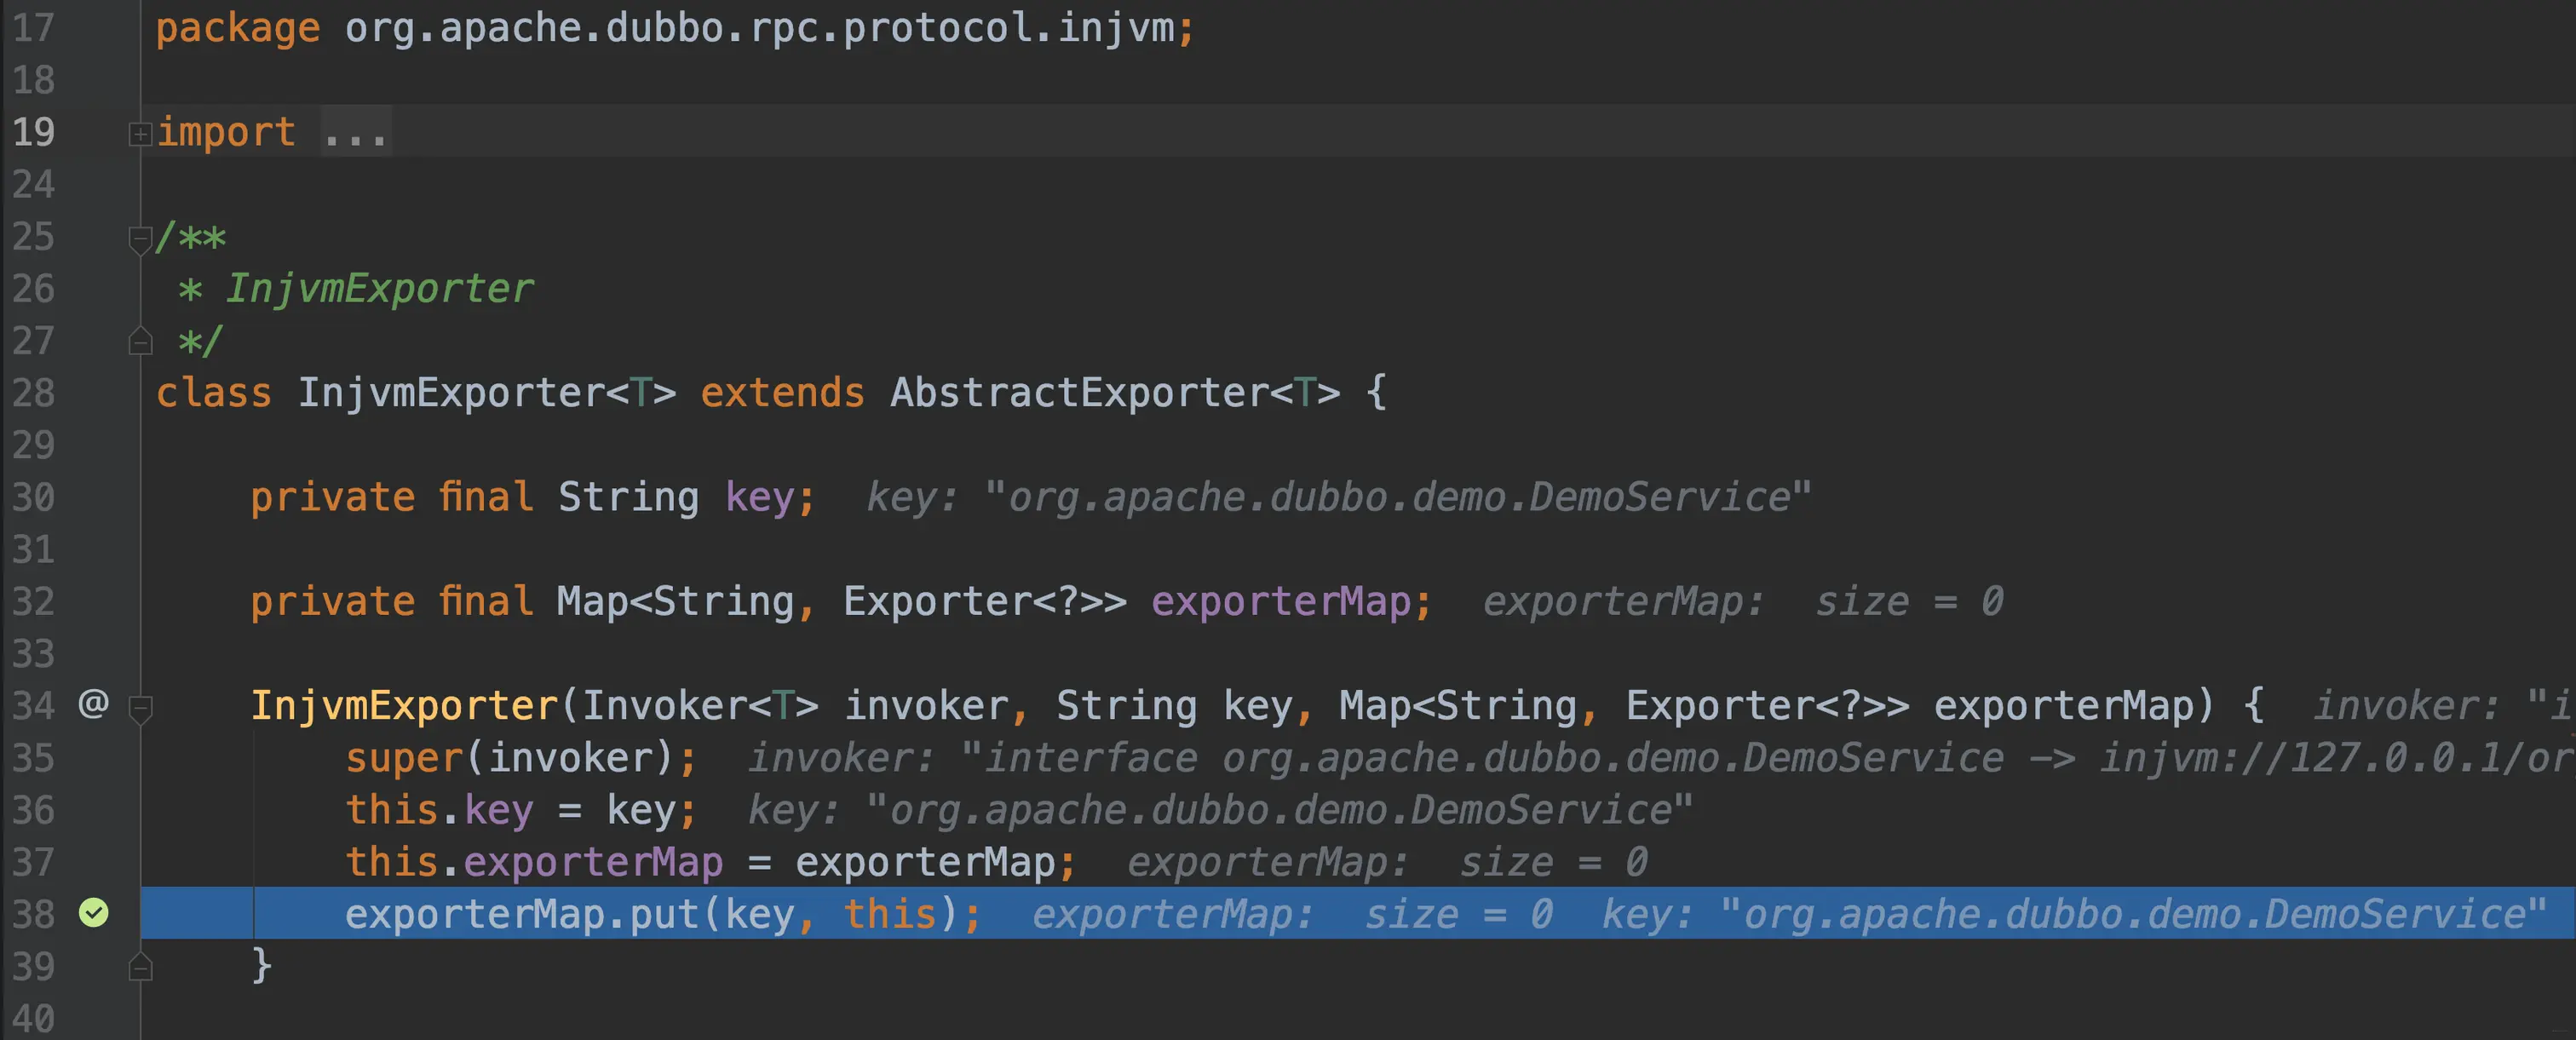Click the @ gutter icon on line 34
Image resolution: width=2576 pixels, height=1040 pixels.
click(x=93, y=704)
